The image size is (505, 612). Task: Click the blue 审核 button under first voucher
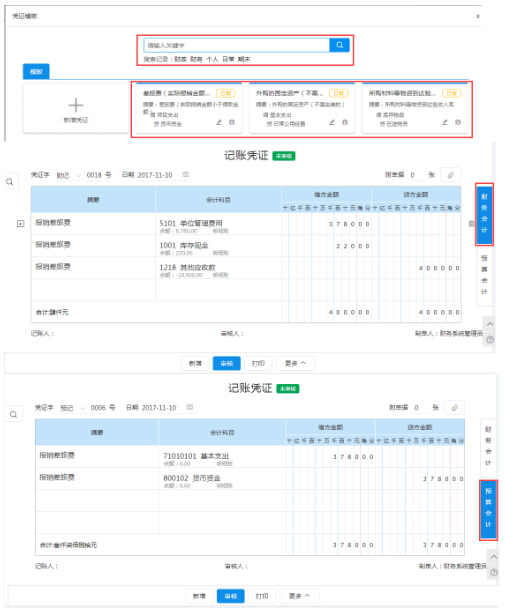tap(226, 363)
